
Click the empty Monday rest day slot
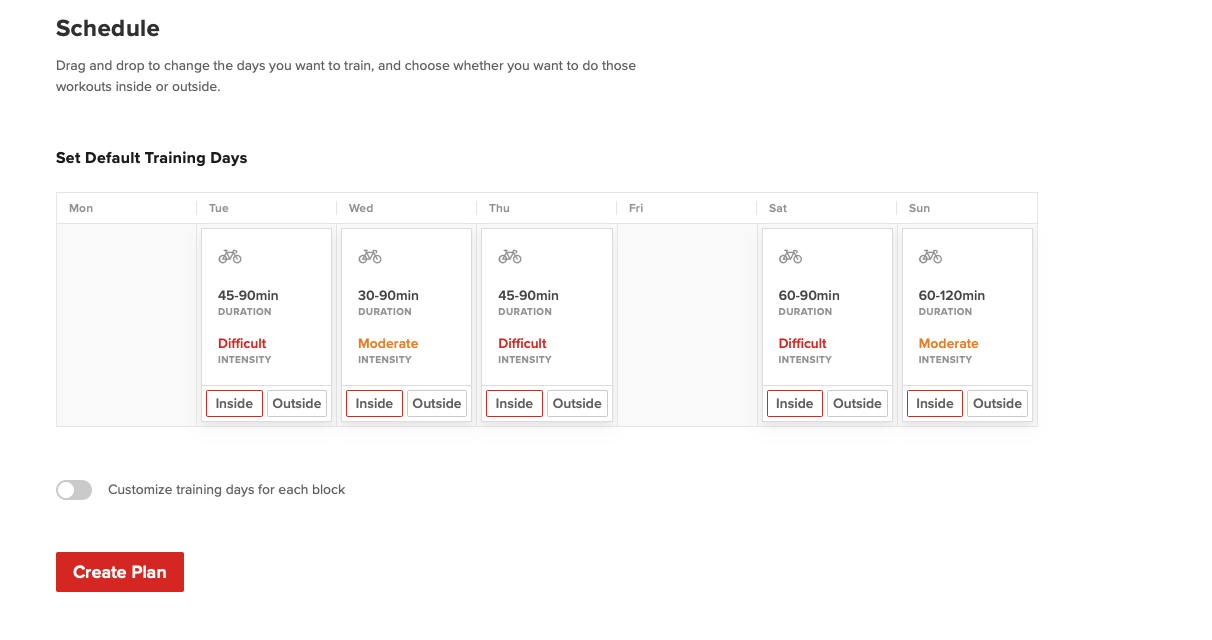coord(126,325)
